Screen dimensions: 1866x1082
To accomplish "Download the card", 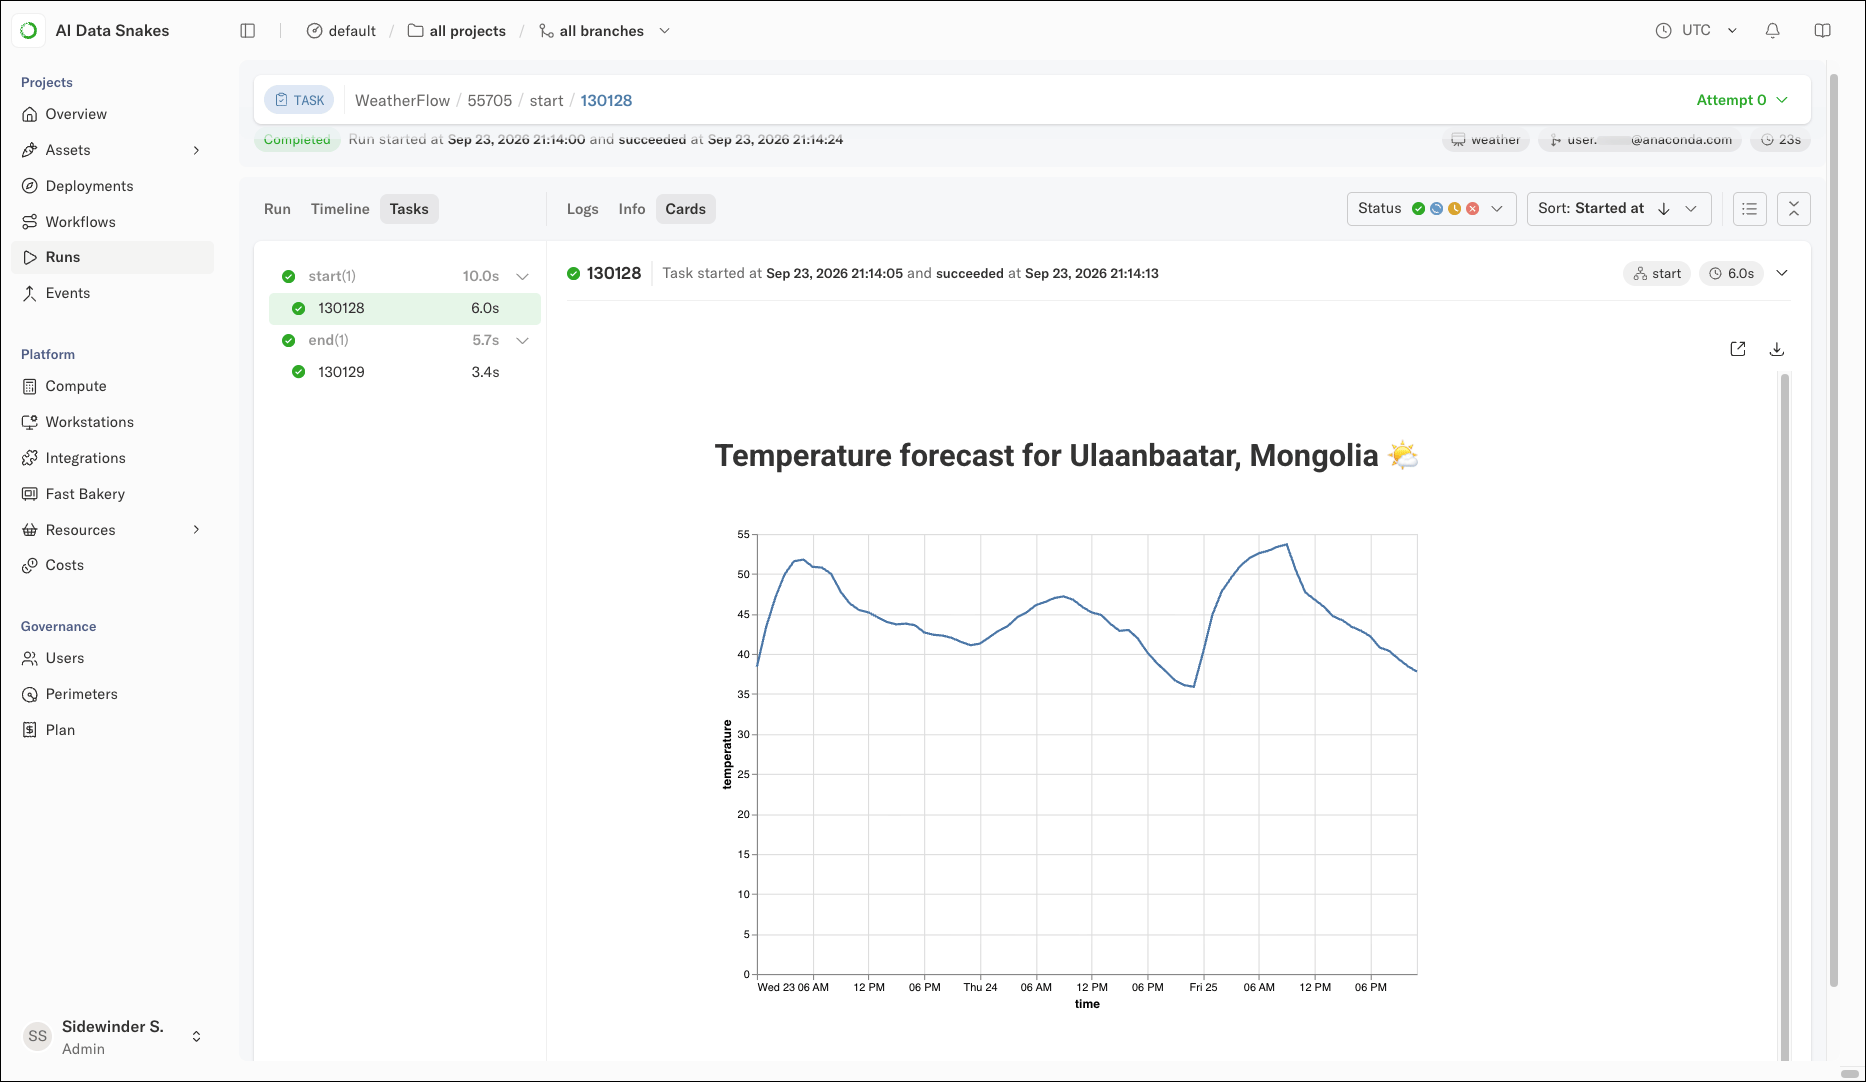I will [1777, 349].
